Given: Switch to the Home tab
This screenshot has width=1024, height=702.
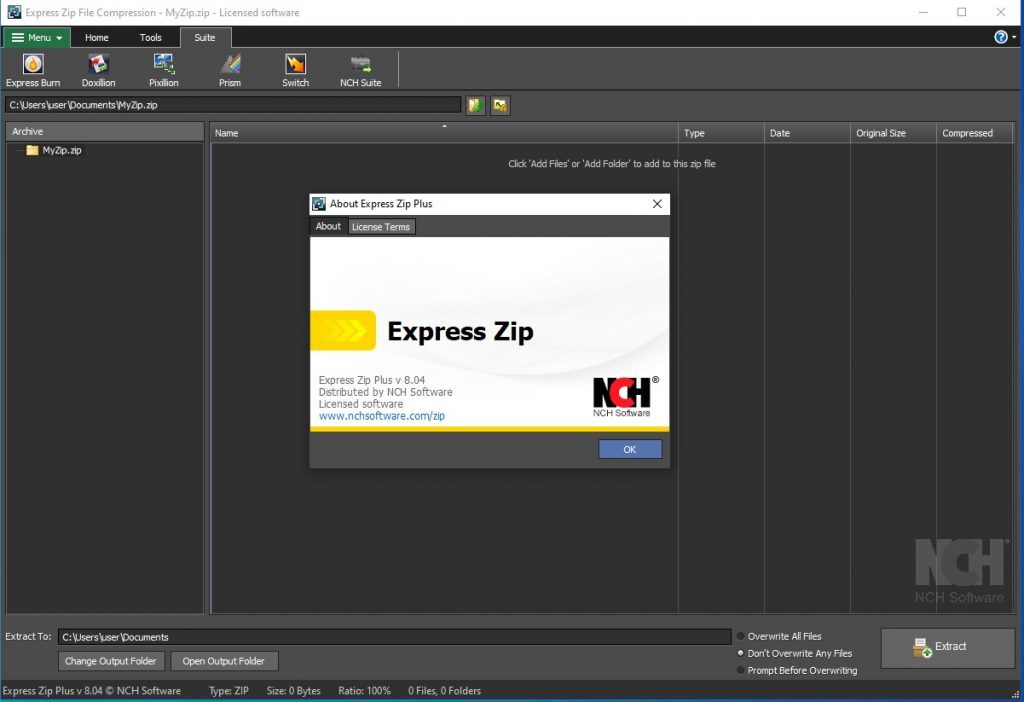Looking at the screenshot, I should coord(97,37).
